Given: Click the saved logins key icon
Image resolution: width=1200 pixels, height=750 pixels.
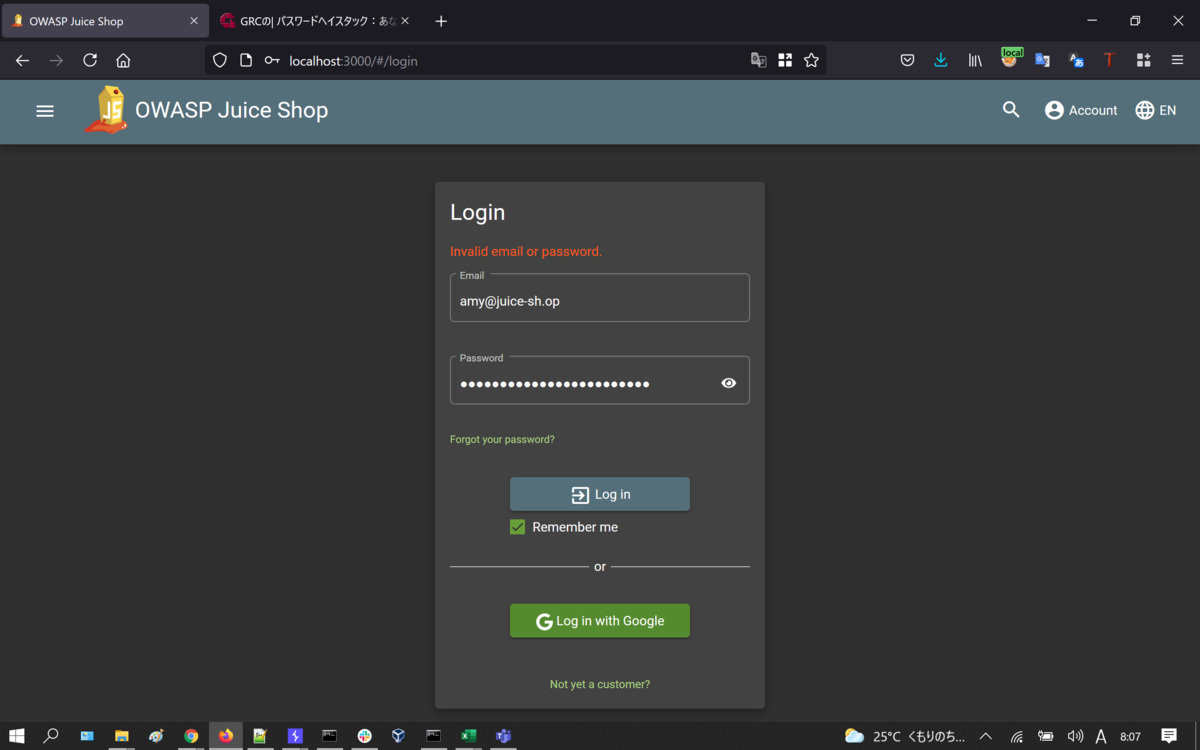Looking at the screenshot, I should (272, 60).
